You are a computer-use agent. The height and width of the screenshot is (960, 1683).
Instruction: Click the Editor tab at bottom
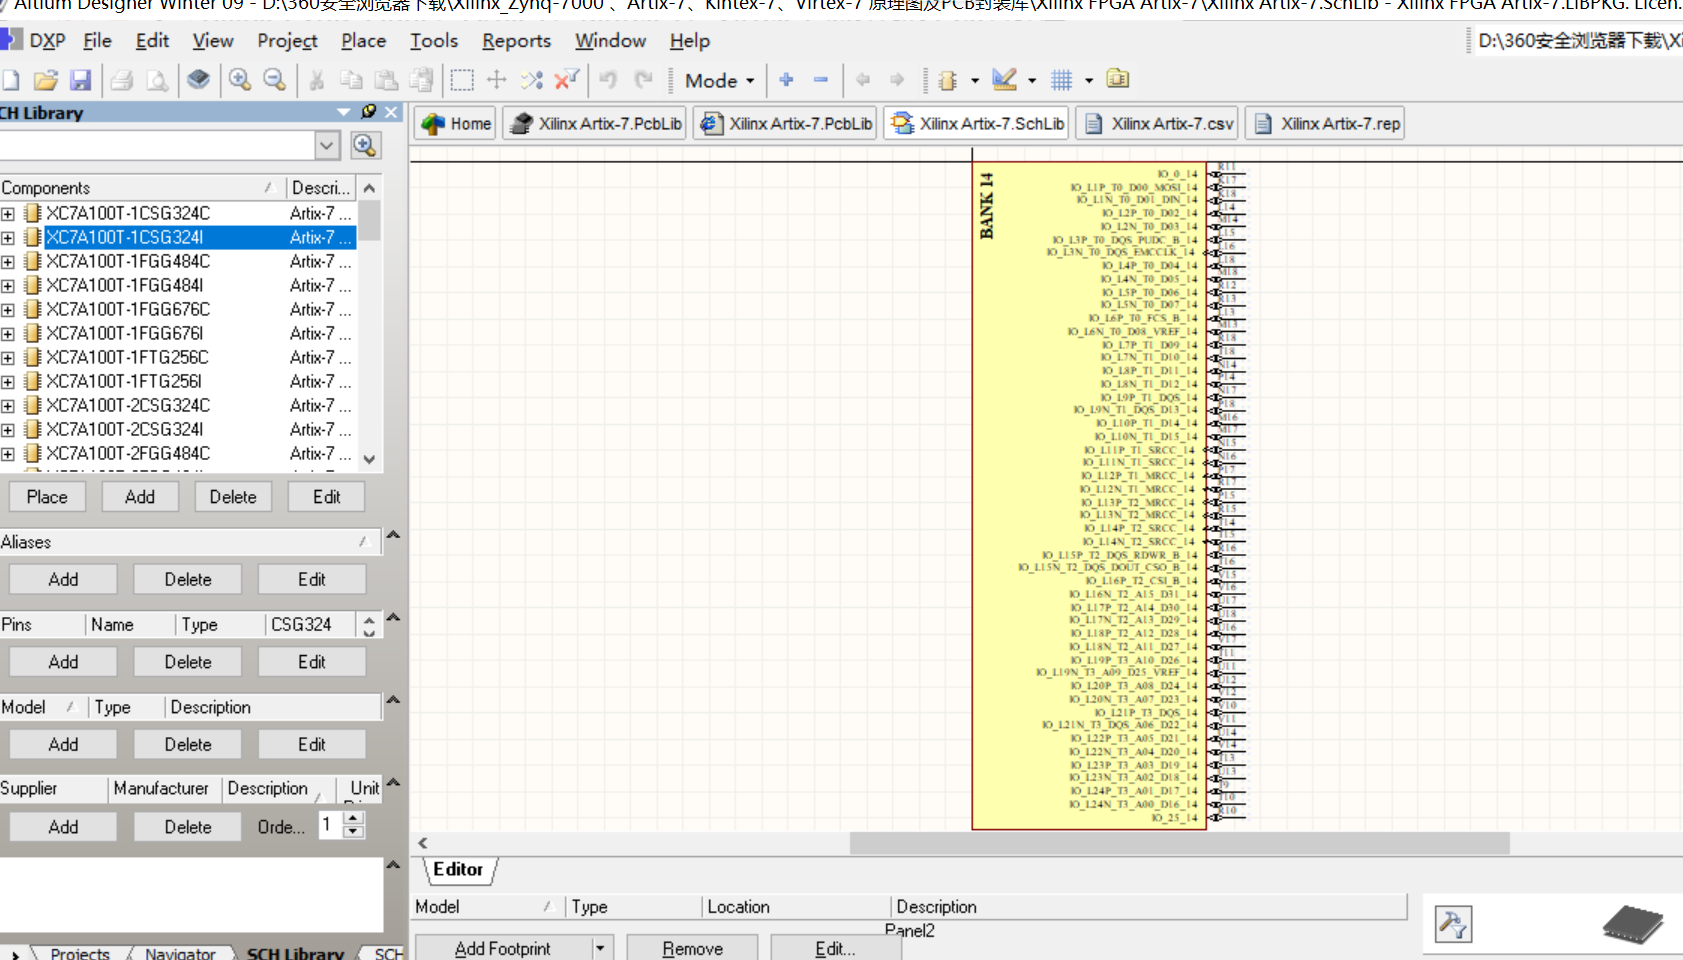click(x=459, y=870)
